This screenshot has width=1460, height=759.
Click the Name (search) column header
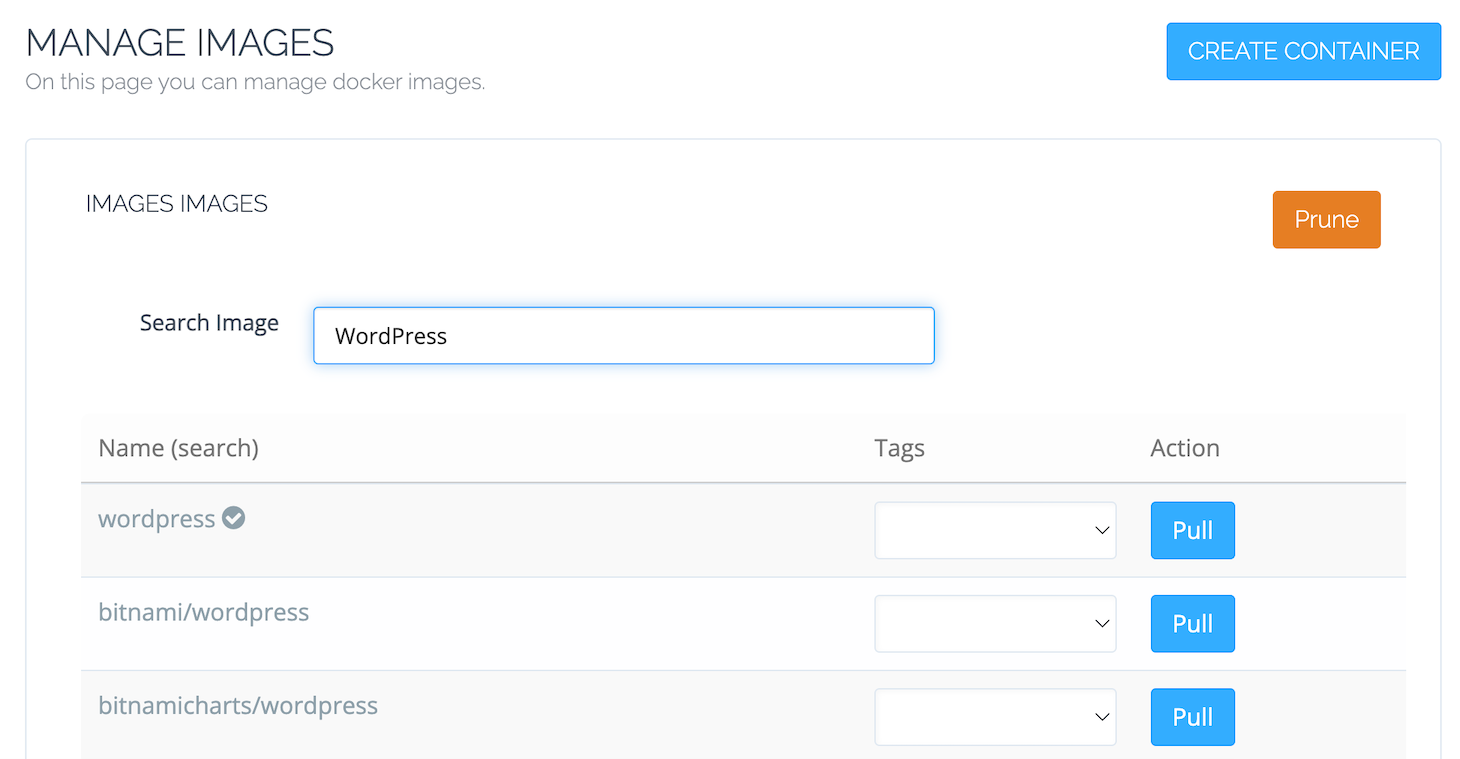click(x=178, y=448)
